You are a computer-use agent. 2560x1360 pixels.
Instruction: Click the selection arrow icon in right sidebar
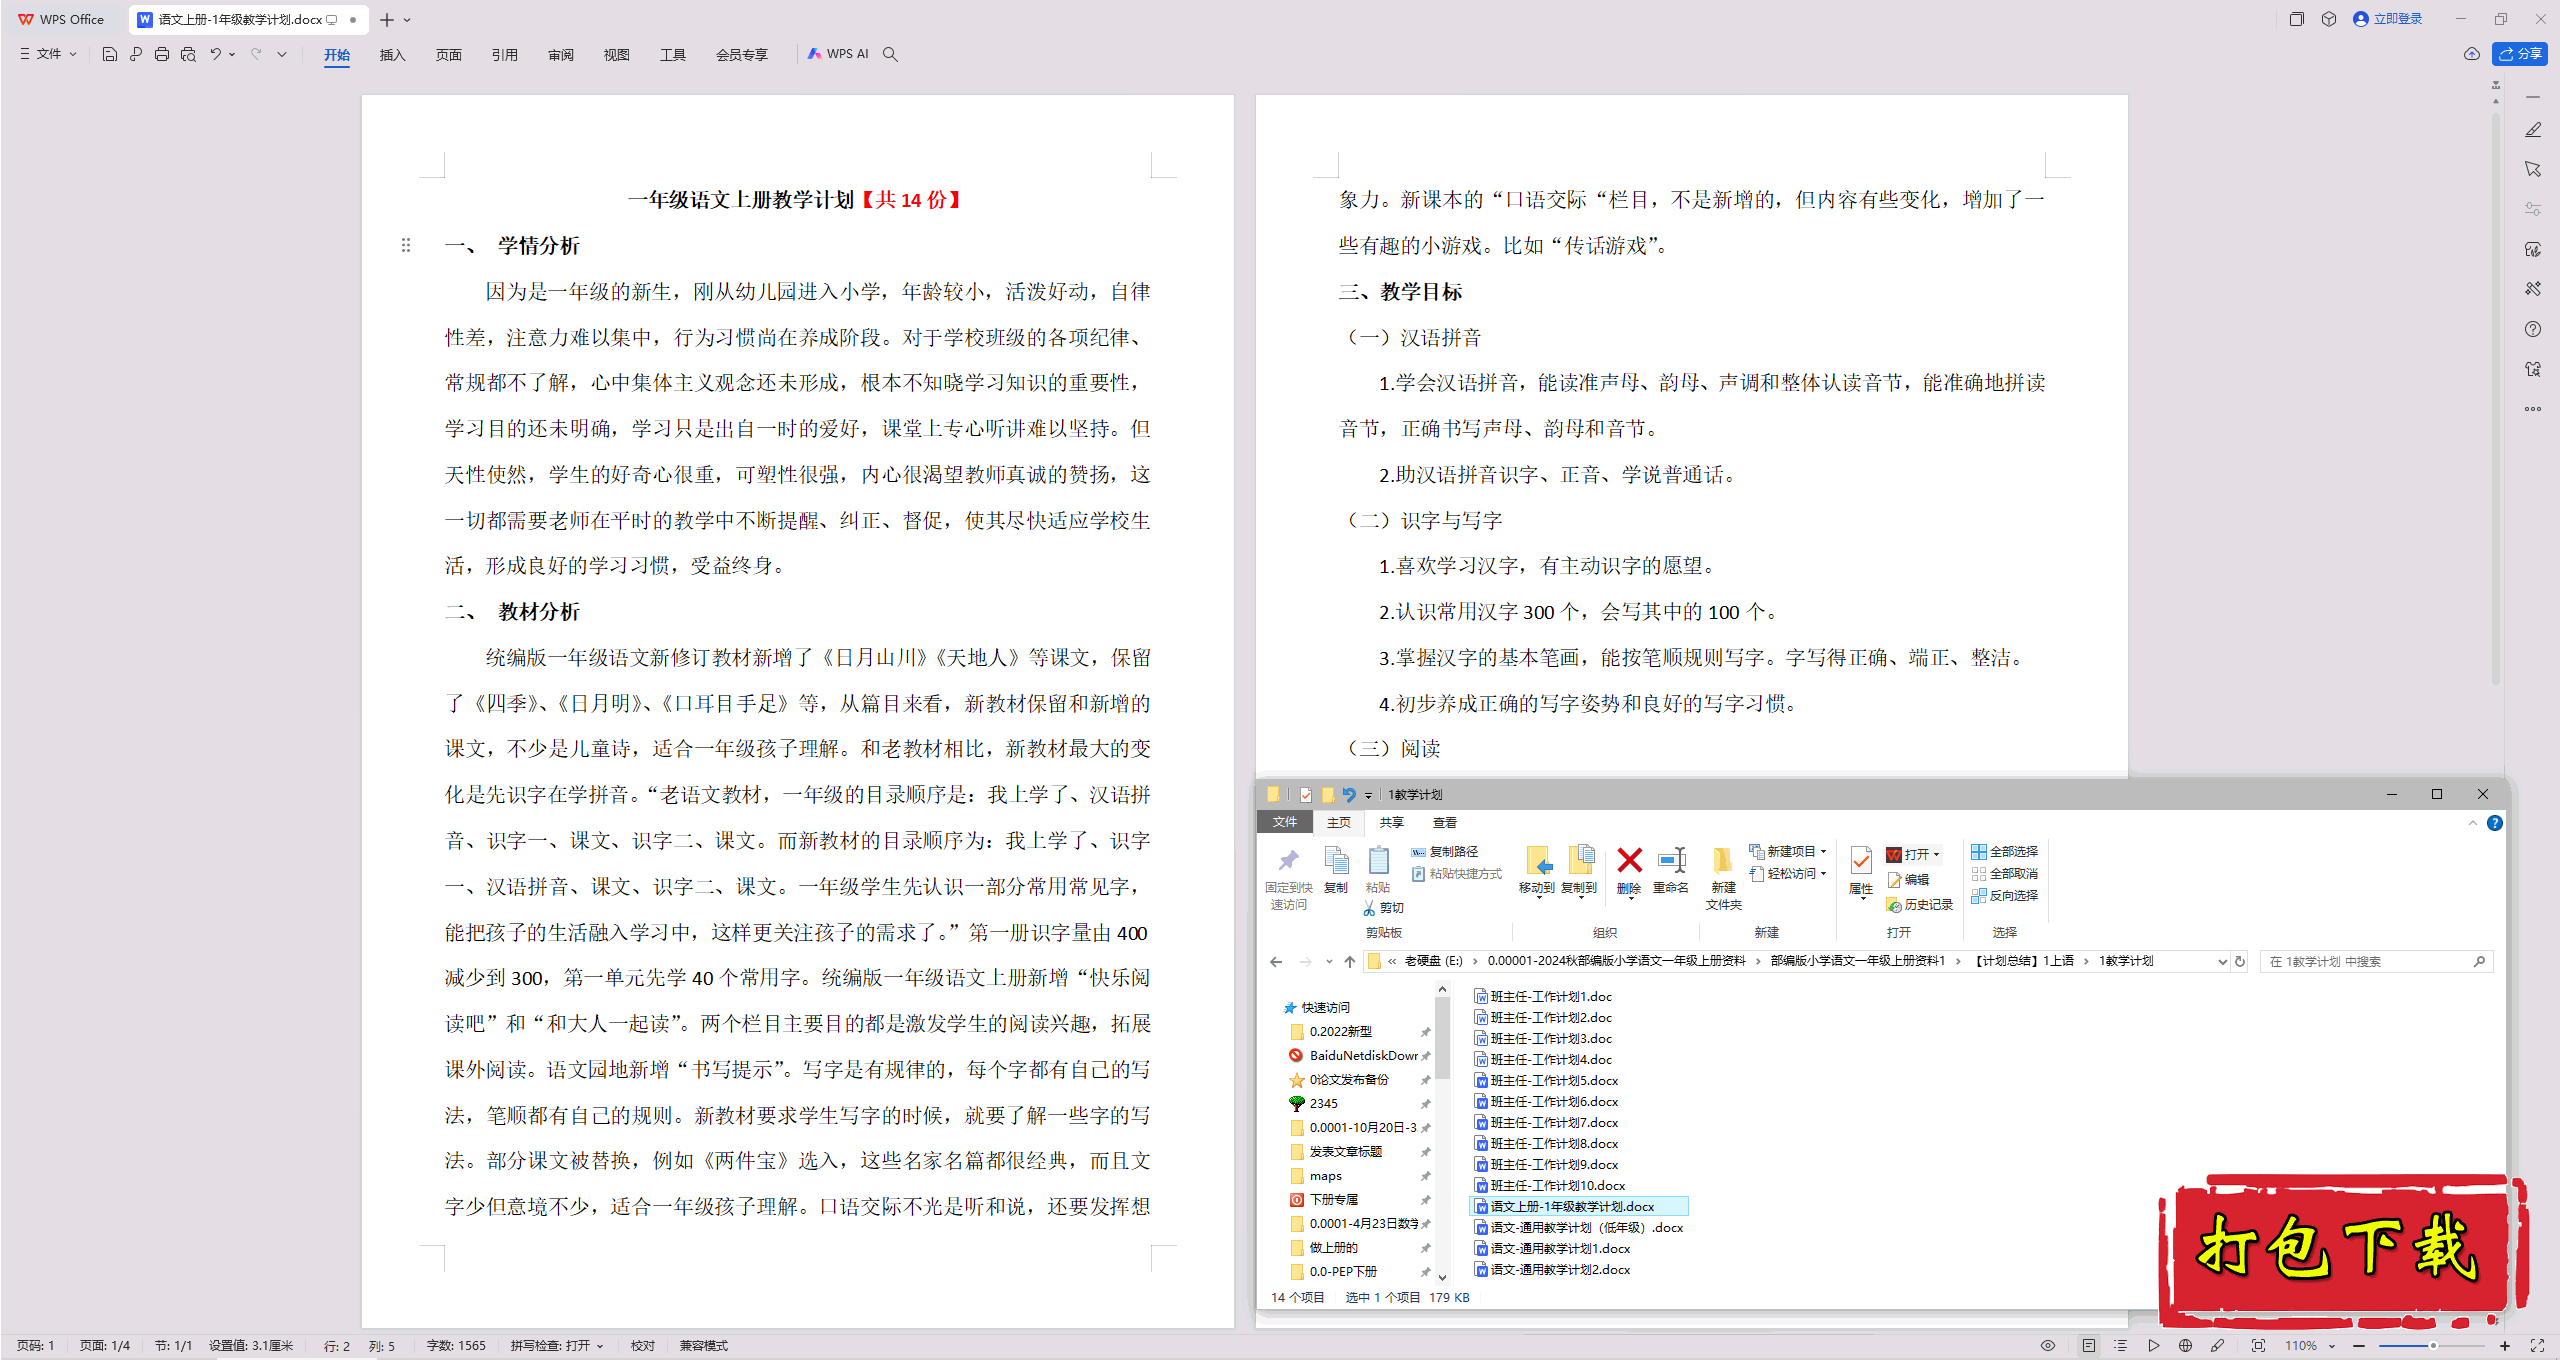point(2533,169)
